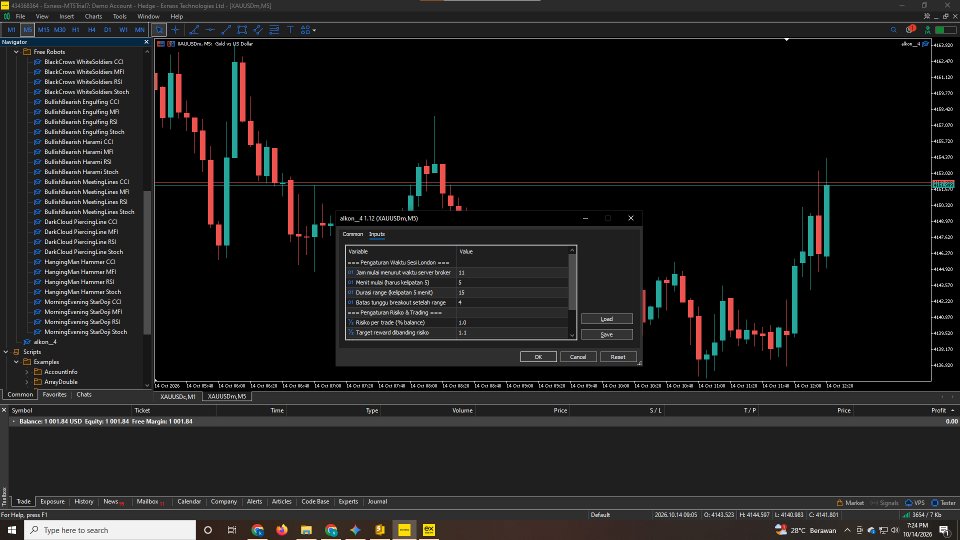Choose the text label tool
The image size is (960, 540).
pyautogui.click(x=290, y=29)
